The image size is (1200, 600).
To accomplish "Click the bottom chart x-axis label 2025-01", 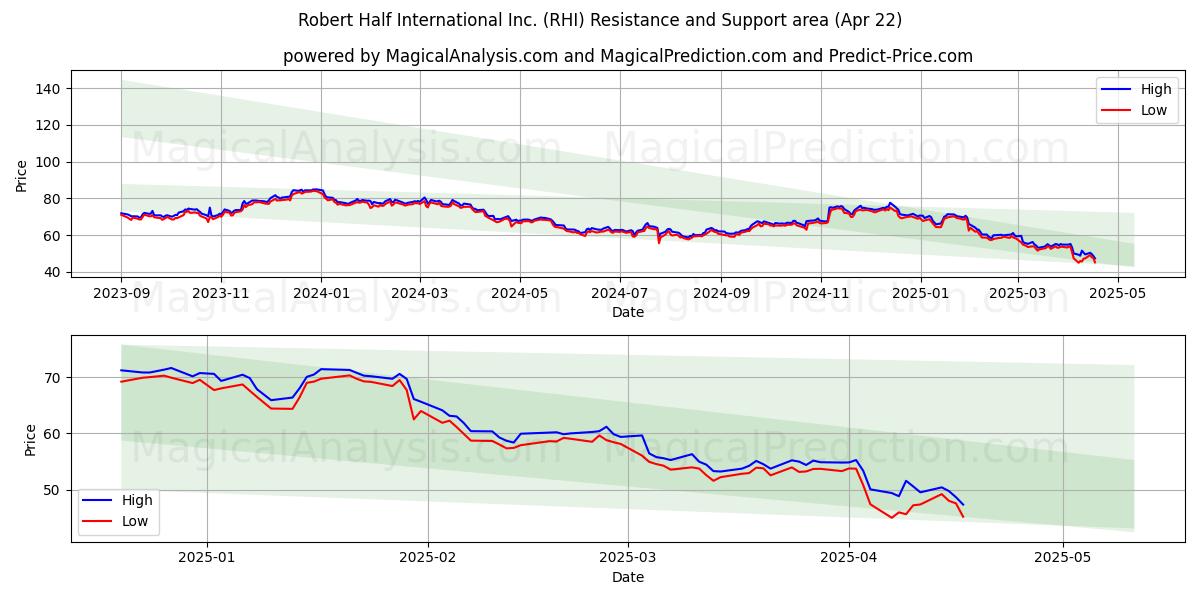I will click(x=207, y=560).
